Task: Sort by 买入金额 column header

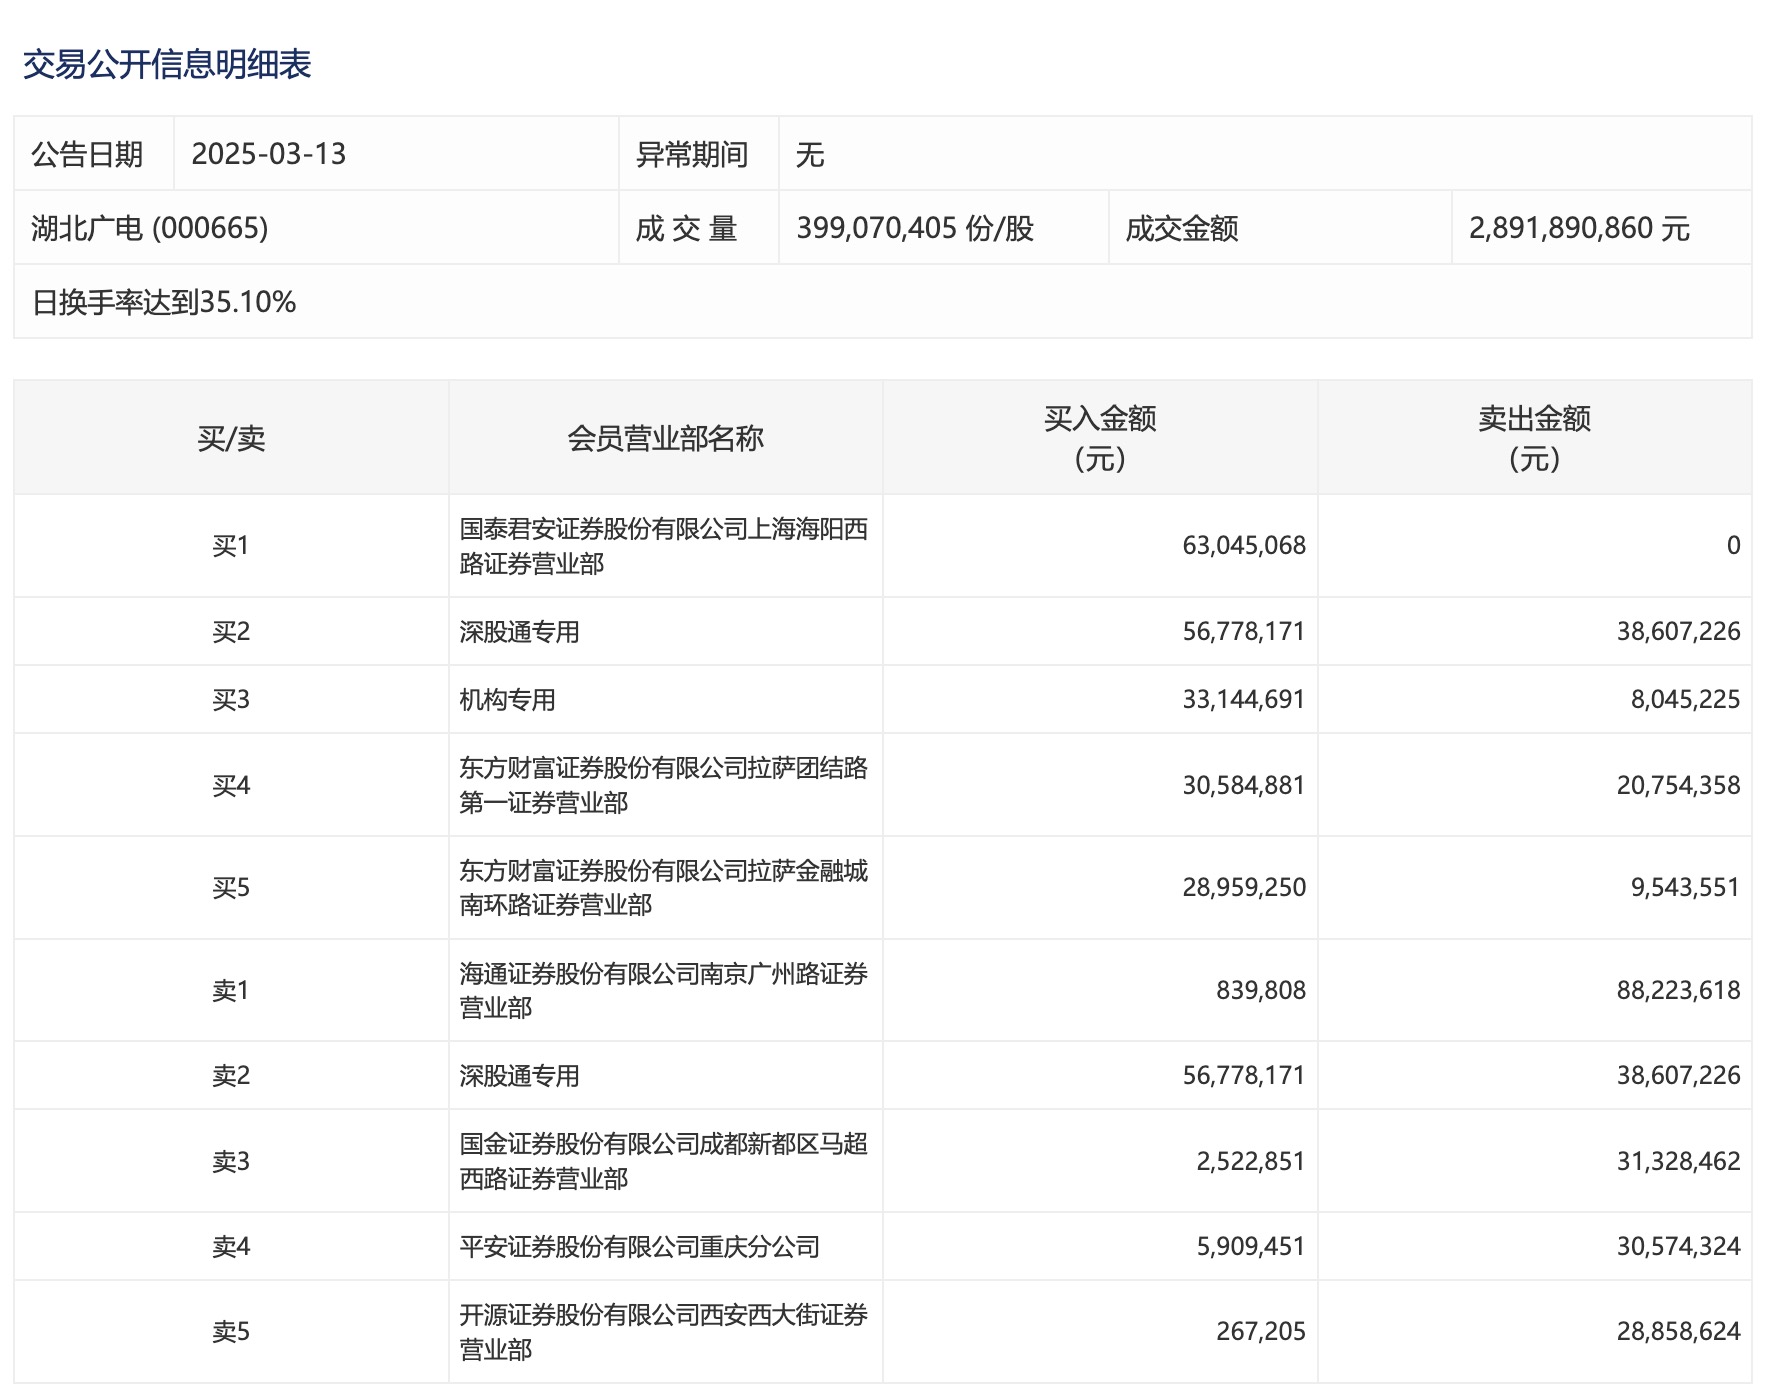Action: tap(1099, 438)
